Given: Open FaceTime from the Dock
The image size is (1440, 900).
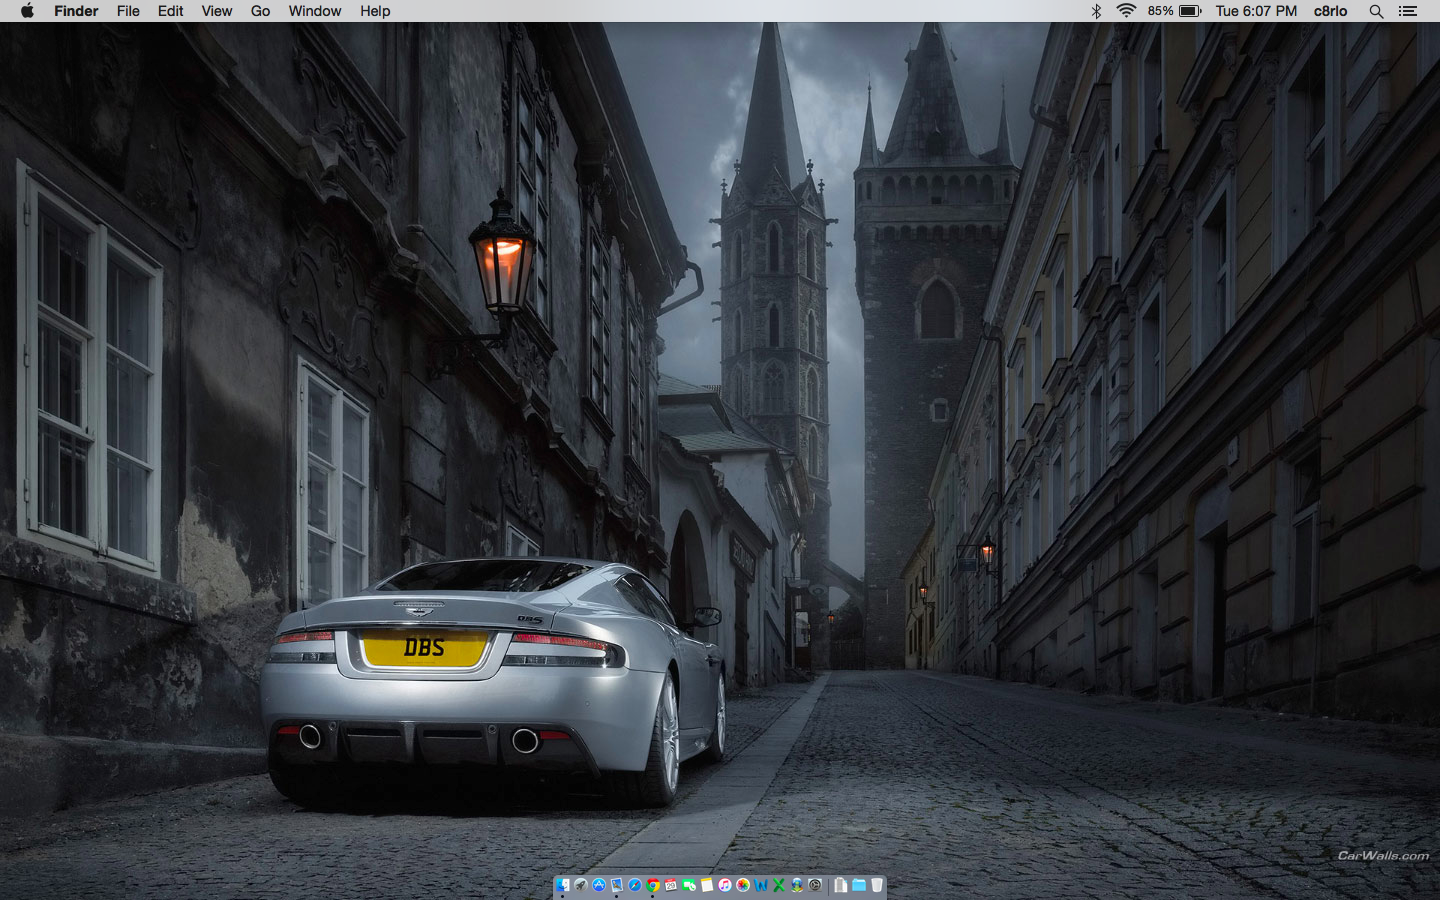Looking at the screenshot, I should (x=689, y=885).
